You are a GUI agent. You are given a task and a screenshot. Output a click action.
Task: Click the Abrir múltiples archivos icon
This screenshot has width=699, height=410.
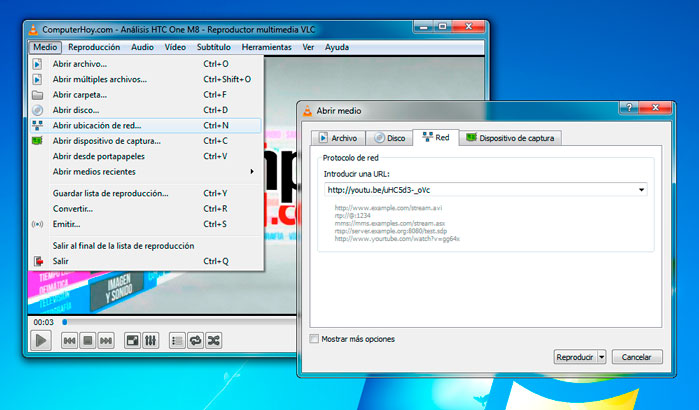pos(37,79)
